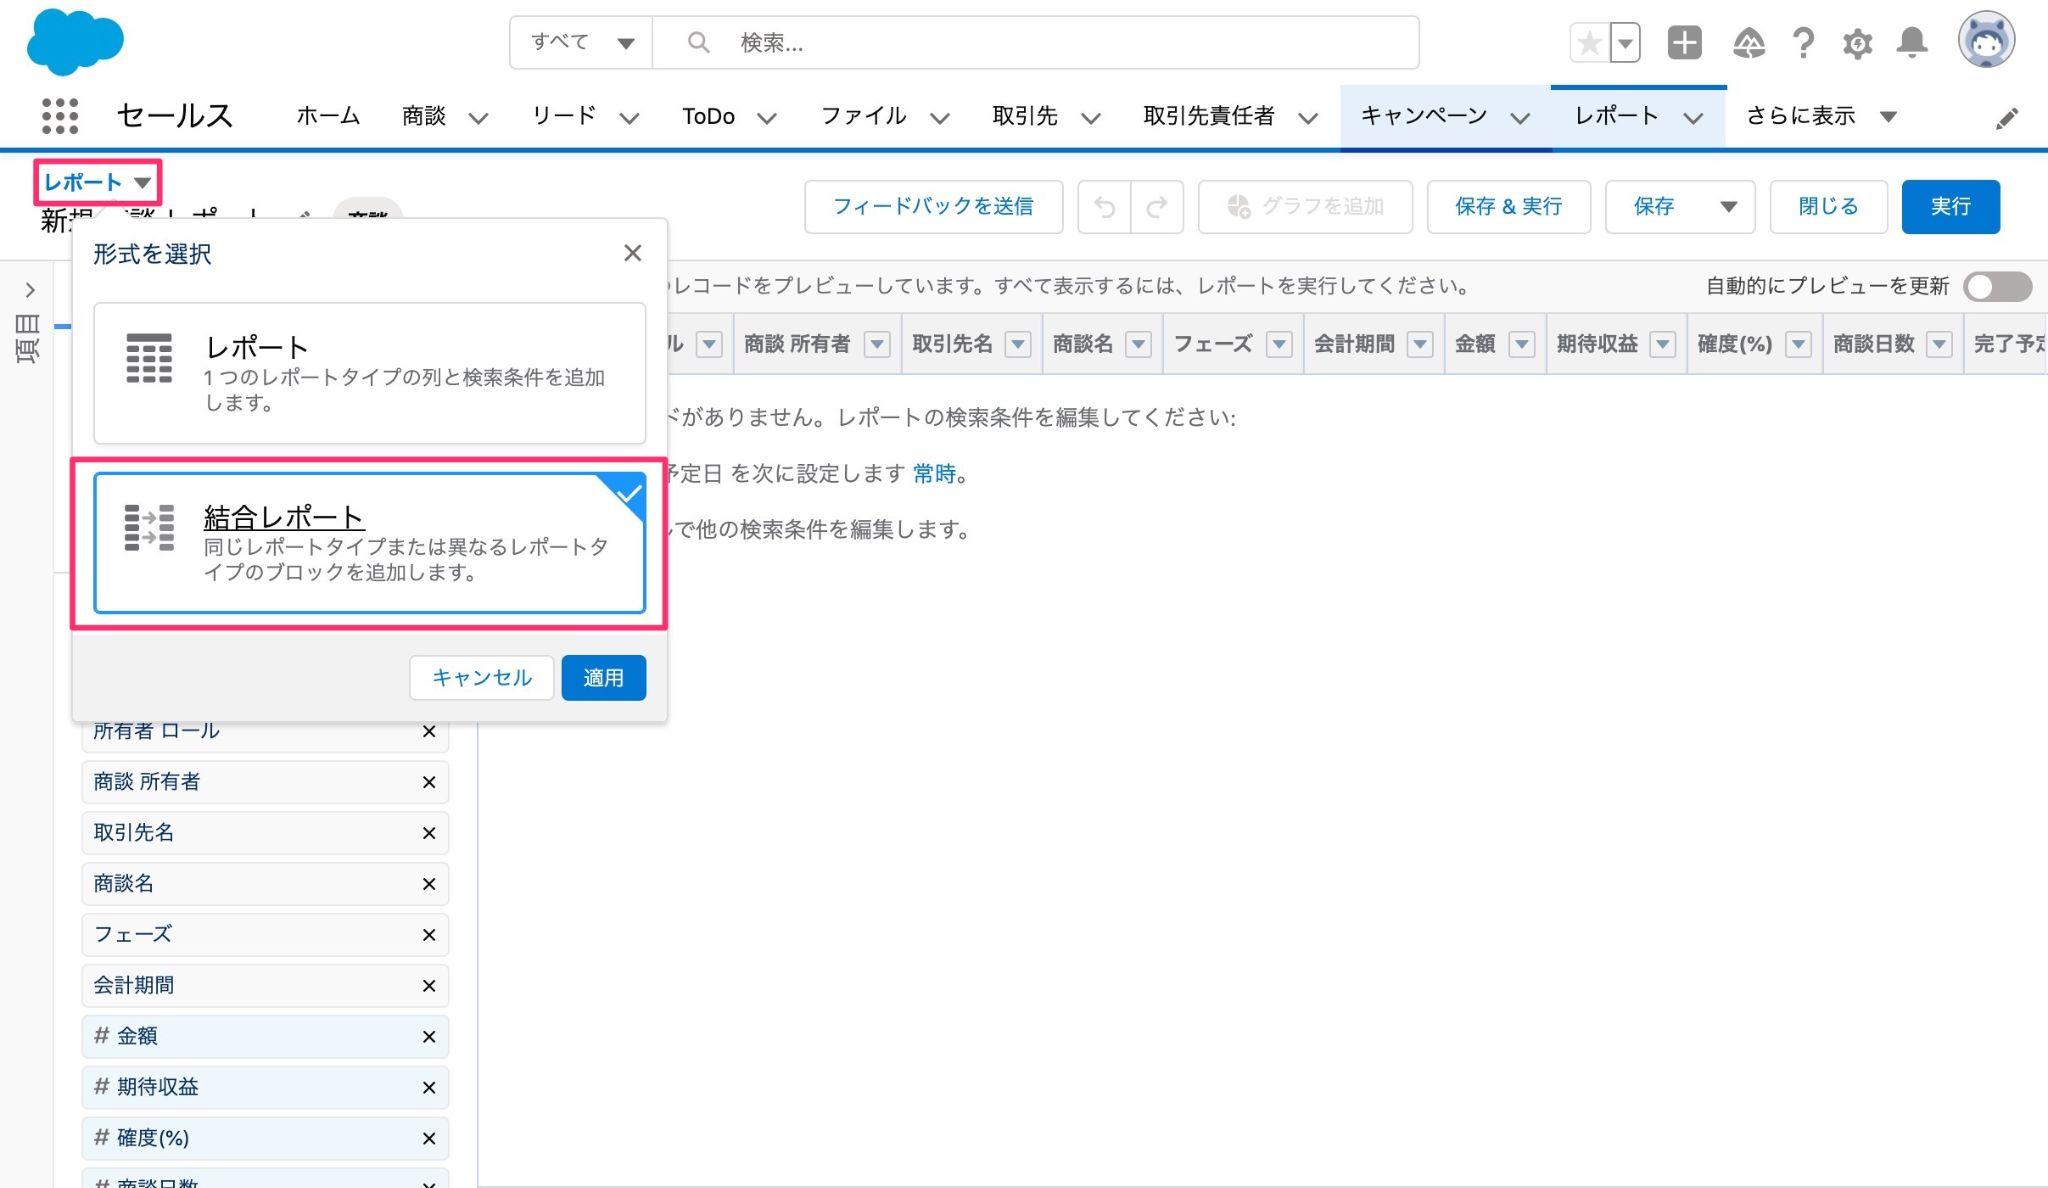
Task: Select the レポート format option
Action: click(369, 373)
